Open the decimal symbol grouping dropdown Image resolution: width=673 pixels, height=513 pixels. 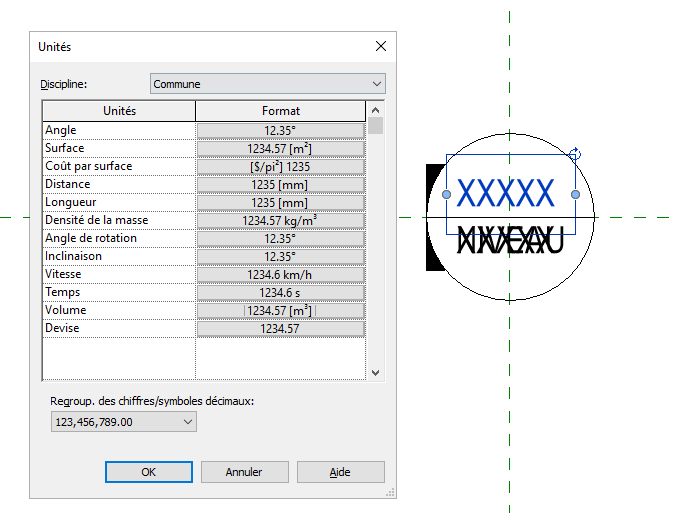coord(124,422)
